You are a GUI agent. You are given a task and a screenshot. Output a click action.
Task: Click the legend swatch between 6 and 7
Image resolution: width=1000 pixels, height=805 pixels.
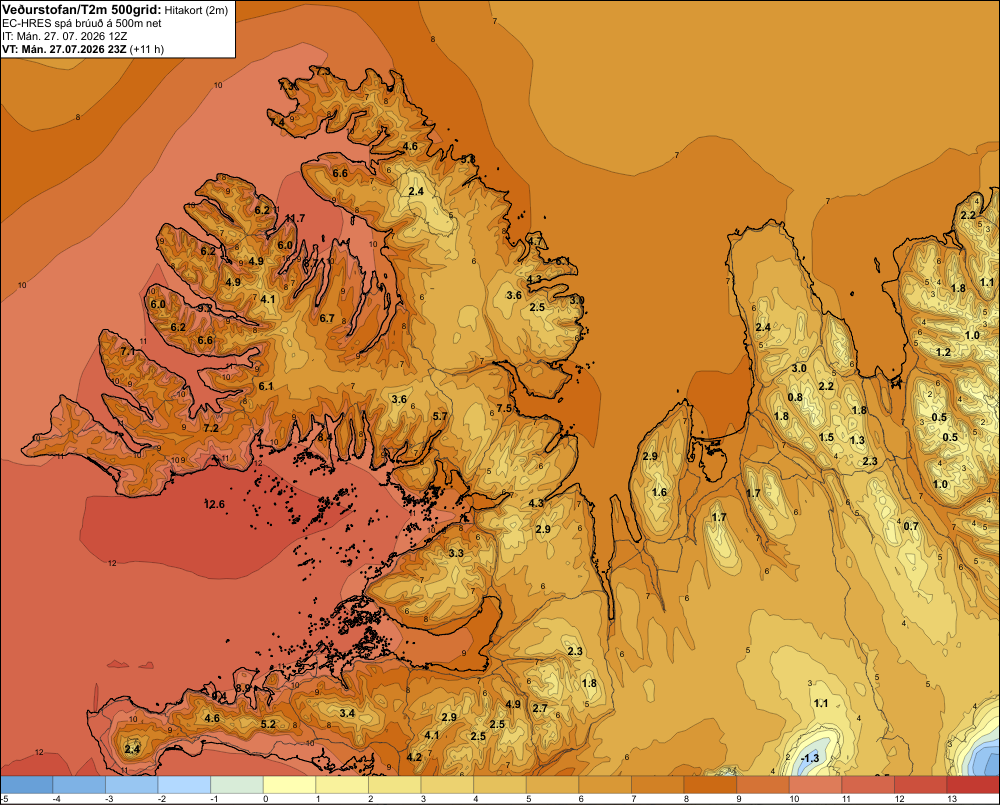tap(605, 785)
